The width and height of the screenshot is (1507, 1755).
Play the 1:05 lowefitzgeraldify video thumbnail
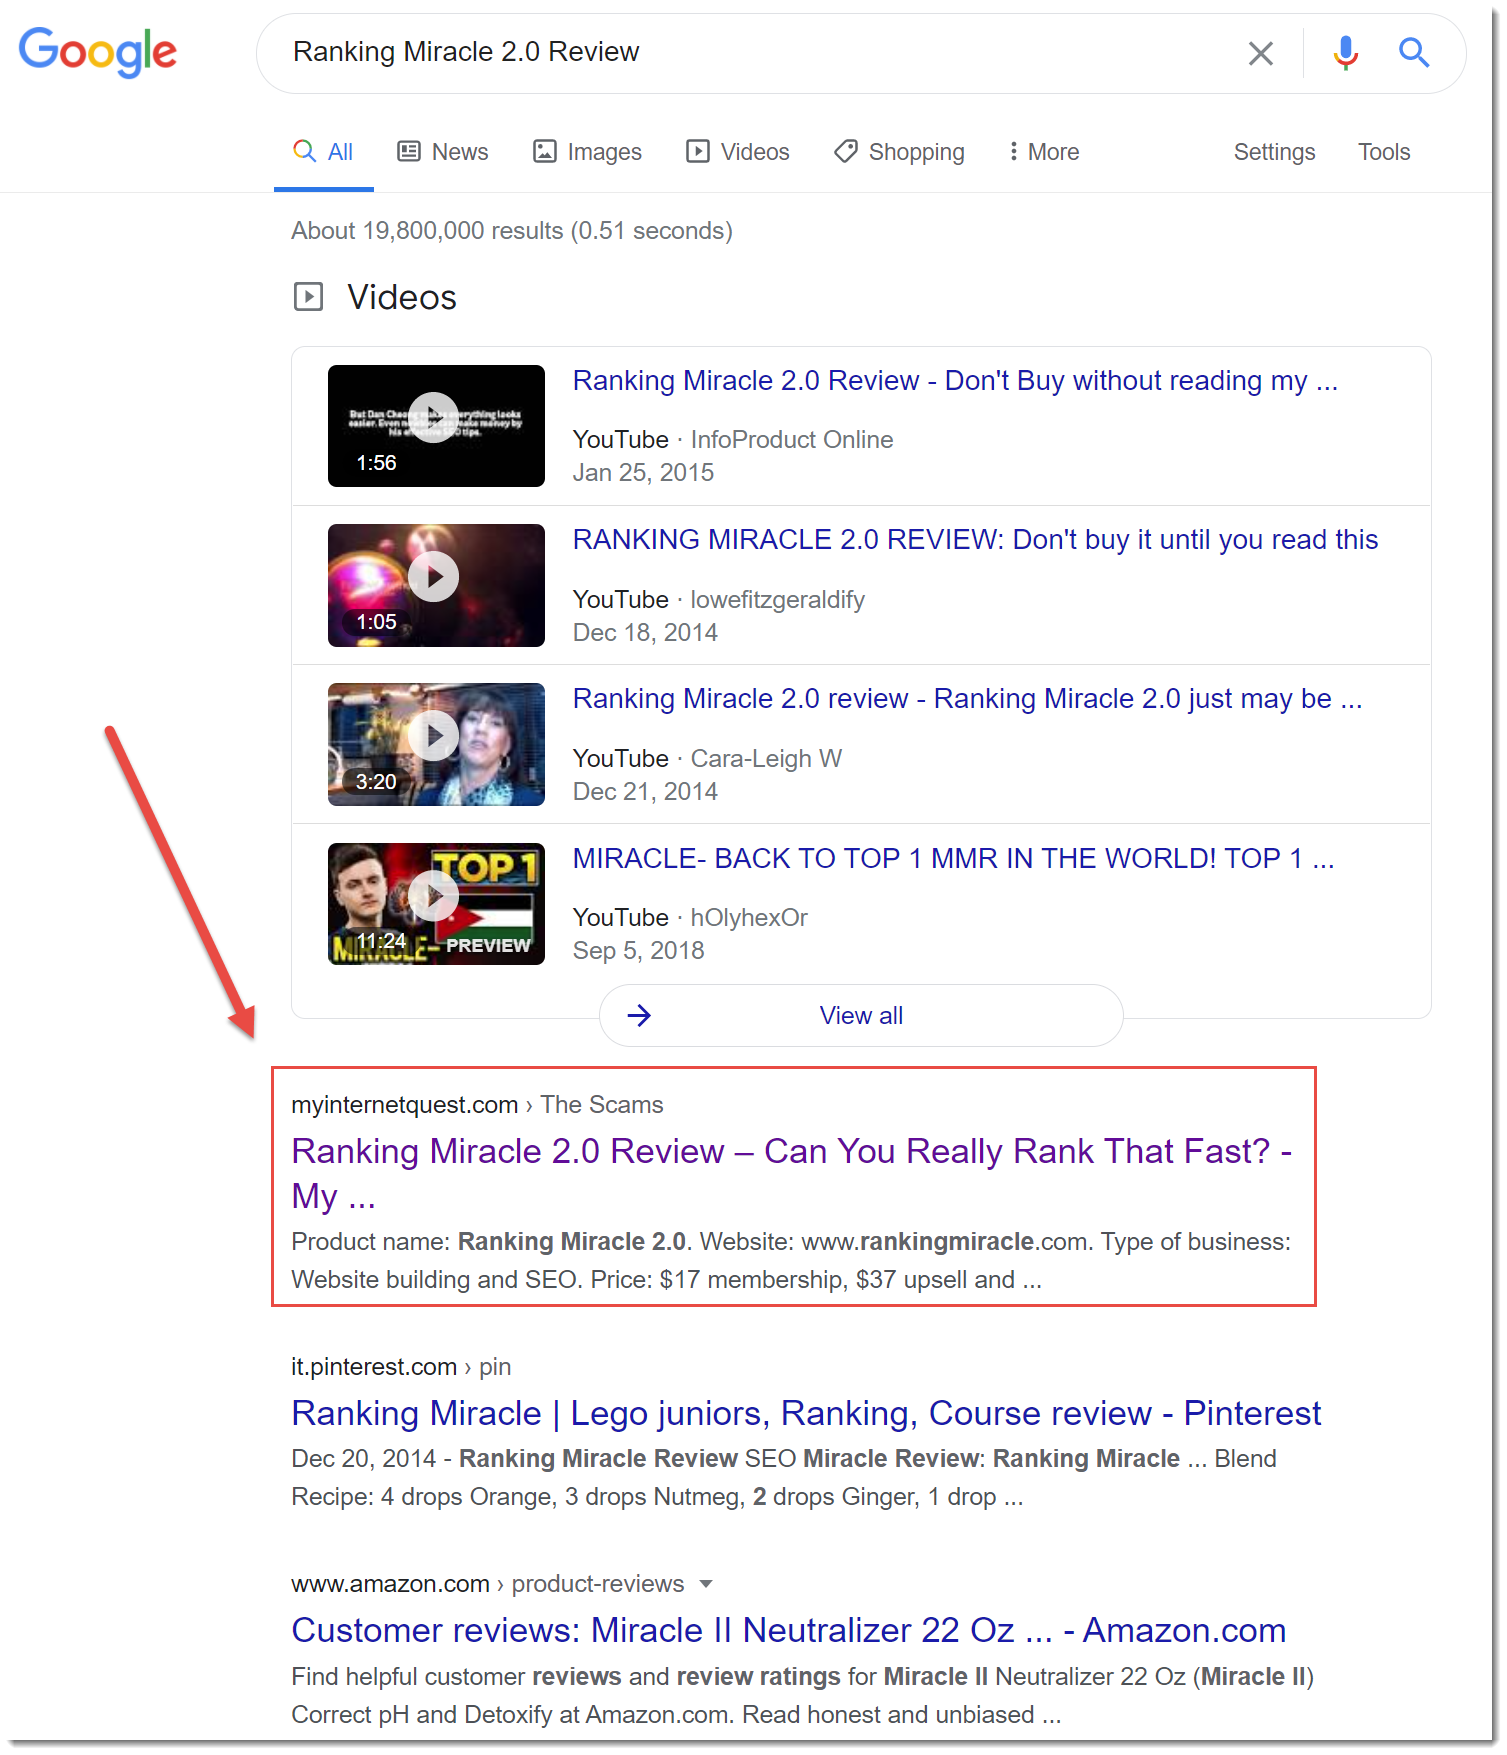(436, 585)
